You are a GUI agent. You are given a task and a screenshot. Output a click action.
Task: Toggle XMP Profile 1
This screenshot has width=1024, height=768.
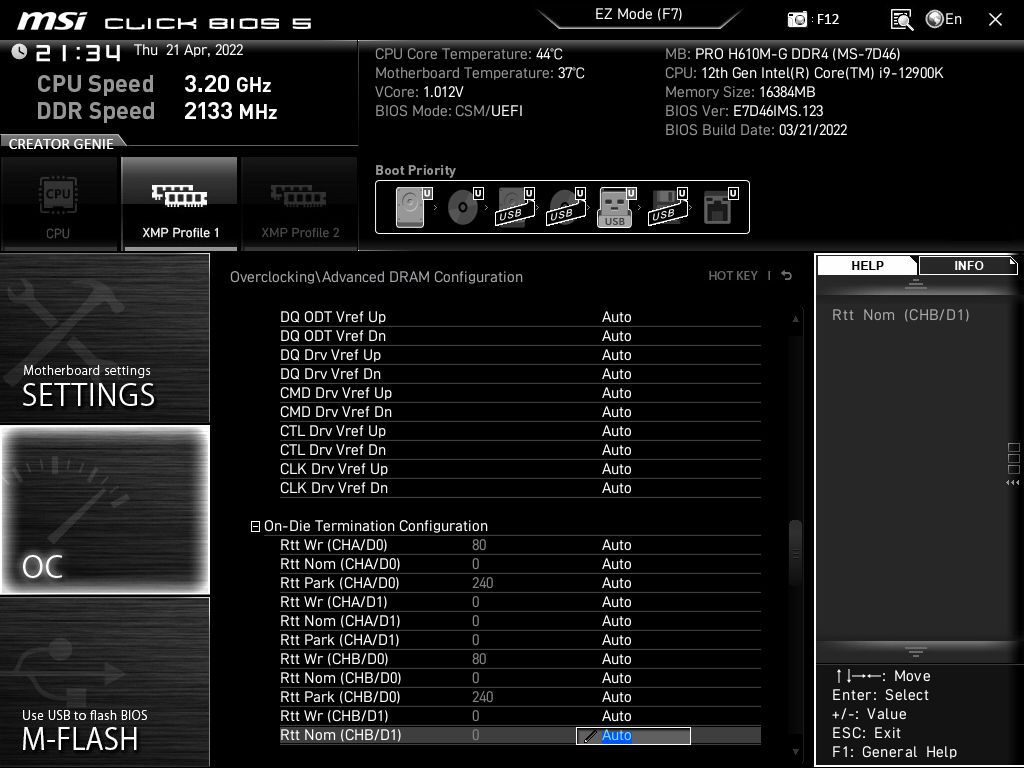180,204
